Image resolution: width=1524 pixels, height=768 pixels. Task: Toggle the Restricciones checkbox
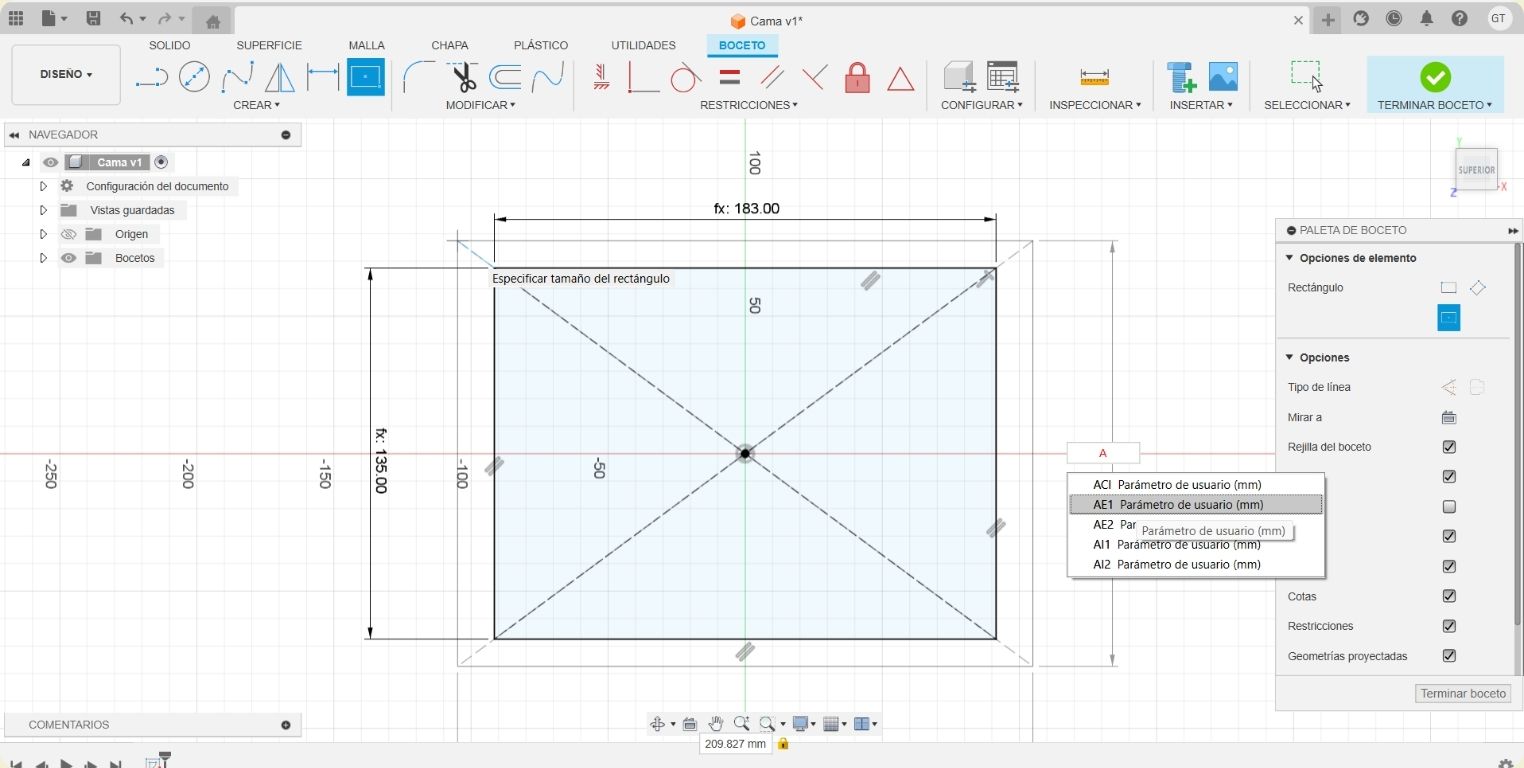1449,626
